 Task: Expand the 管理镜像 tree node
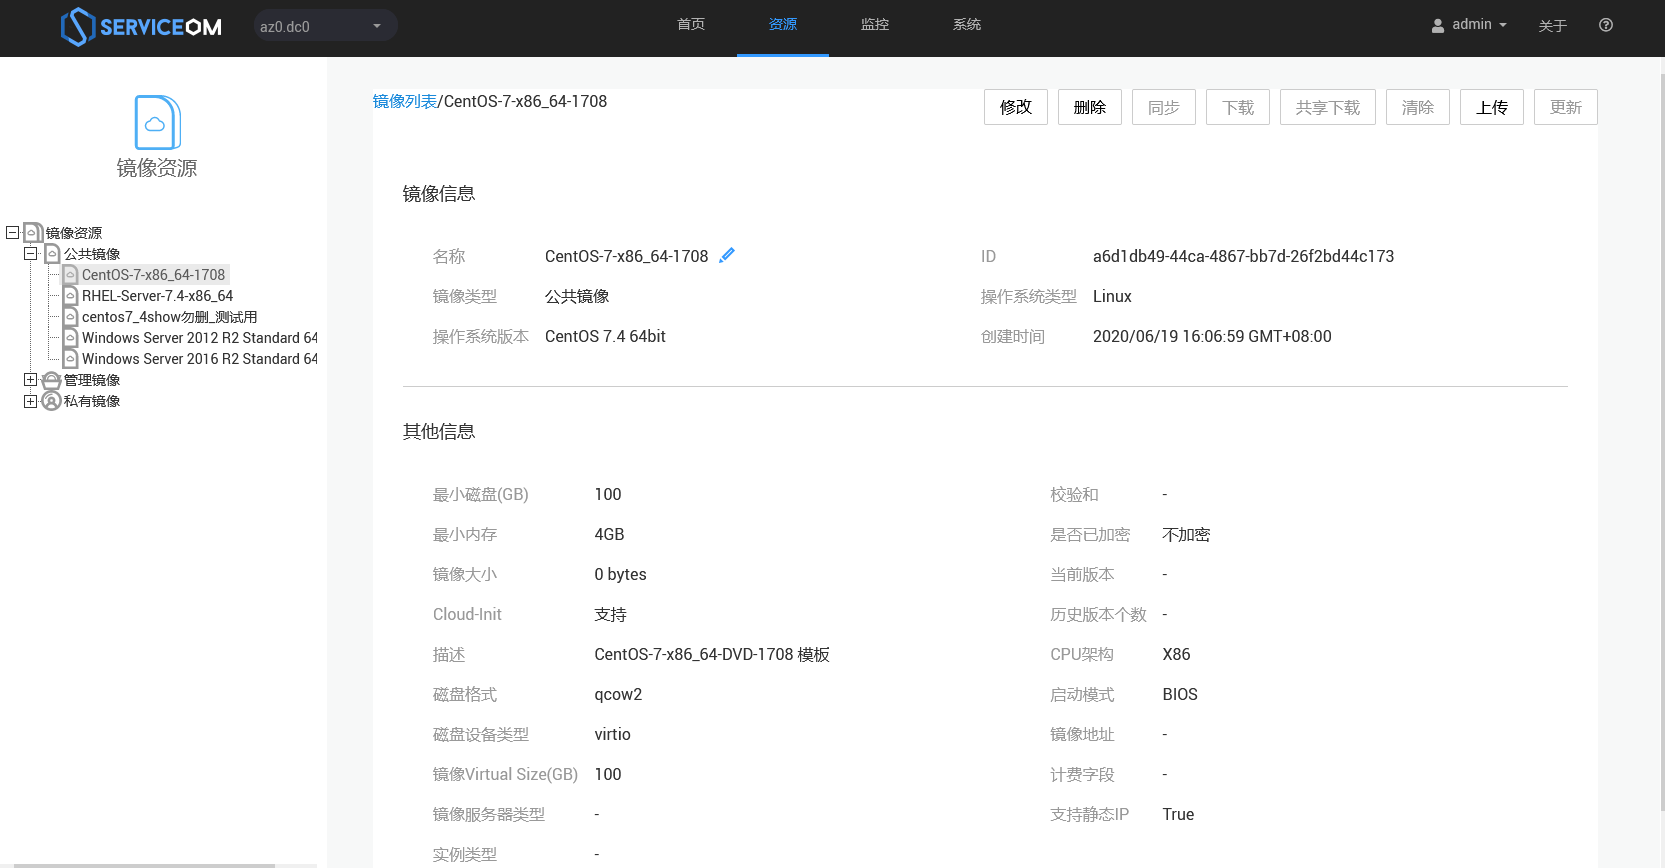tap(30, 379)
